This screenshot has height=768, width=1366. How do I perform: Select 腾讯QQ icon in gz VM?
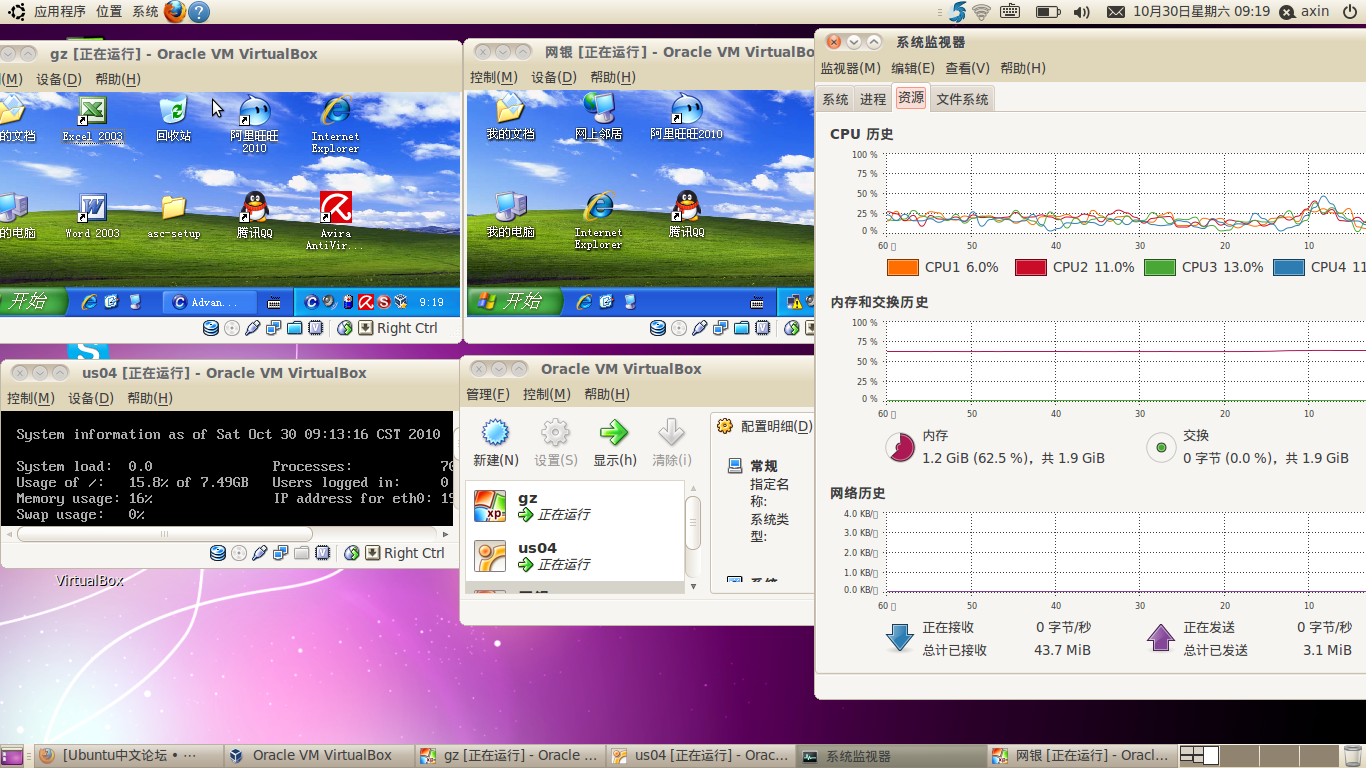255,215
